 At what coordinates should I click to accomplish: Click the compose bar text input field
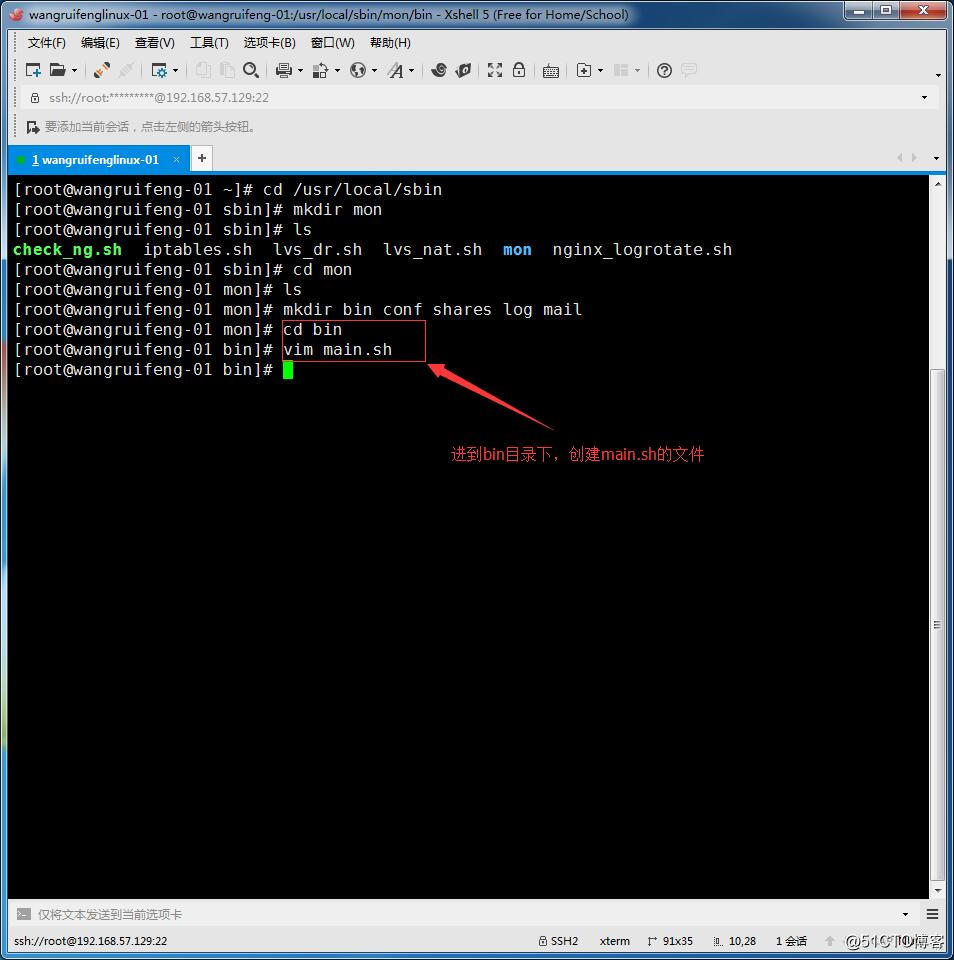point(465,915)
